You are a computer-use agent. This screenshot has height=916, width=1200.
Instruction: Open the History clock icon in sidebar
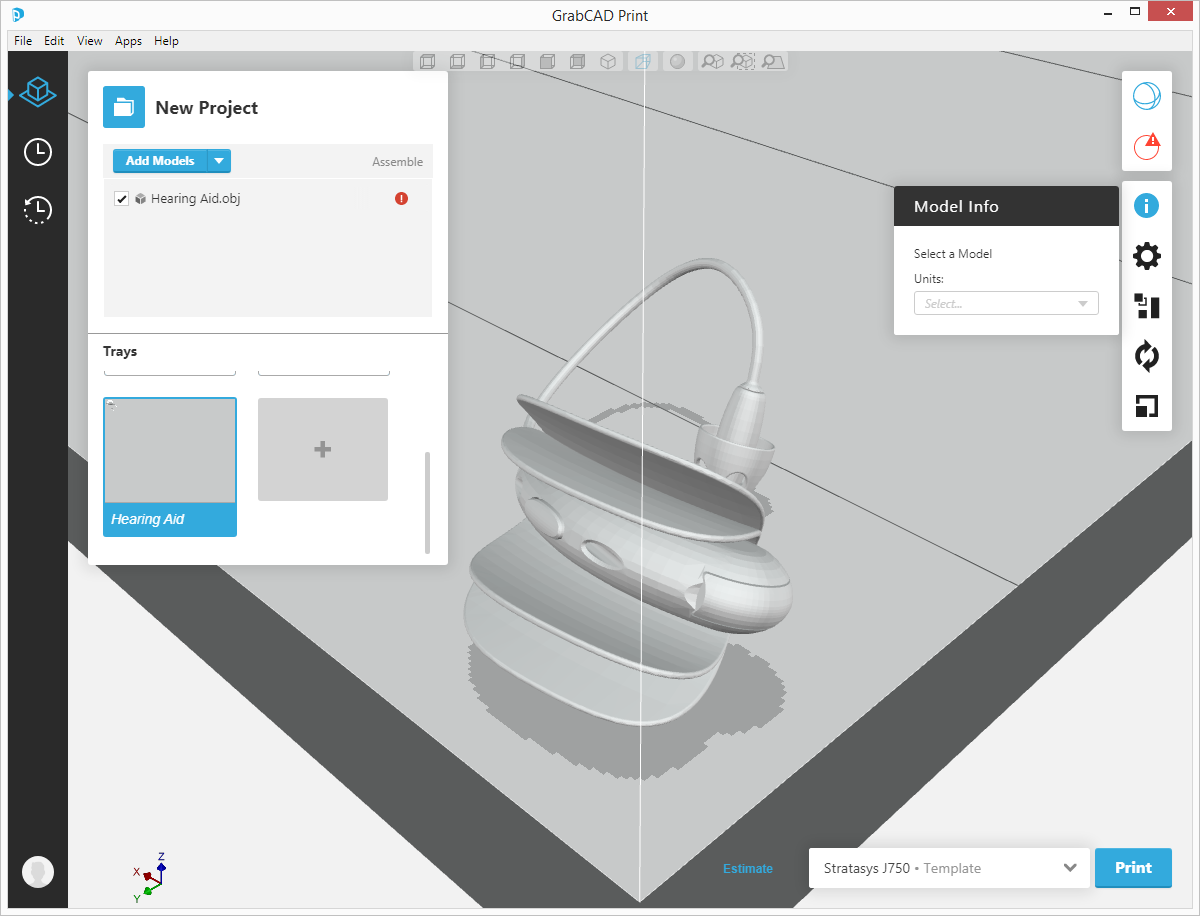pyautogui.click(x=38, y=210)
